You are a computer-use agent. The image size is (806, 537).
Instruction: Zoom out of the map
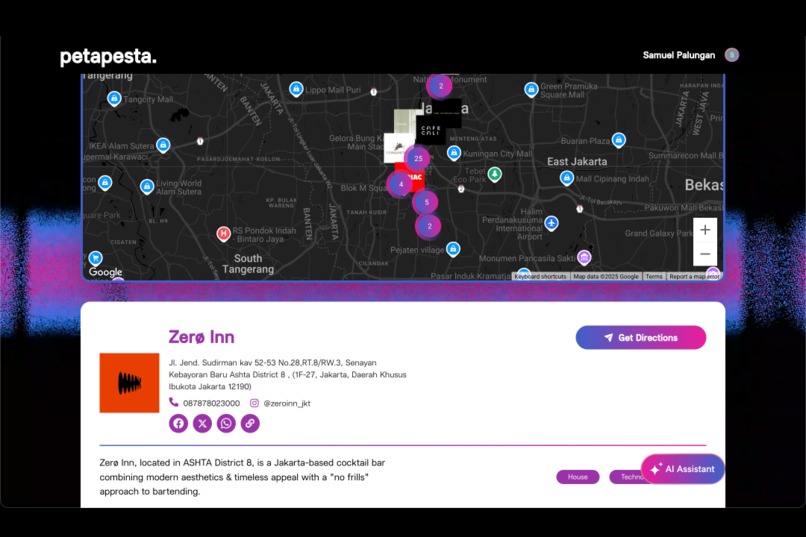[x=705, y=254]
